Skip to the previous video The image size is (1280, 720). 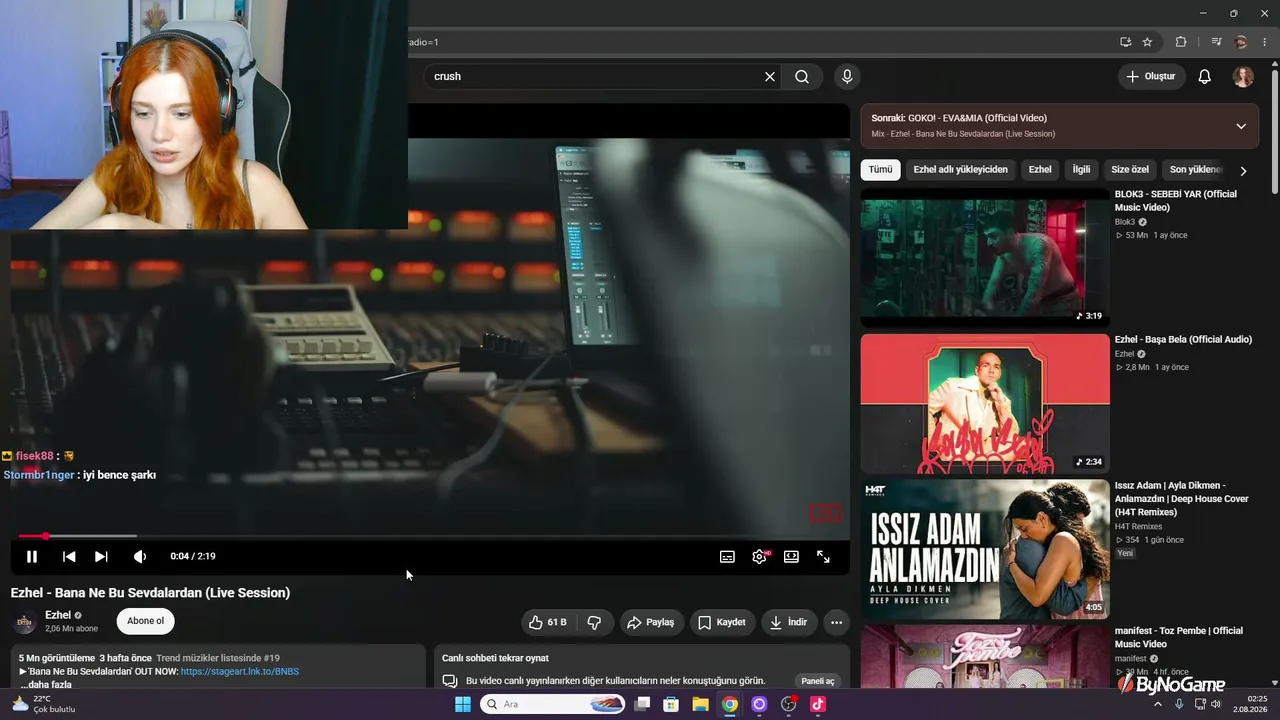click(69, 557)
